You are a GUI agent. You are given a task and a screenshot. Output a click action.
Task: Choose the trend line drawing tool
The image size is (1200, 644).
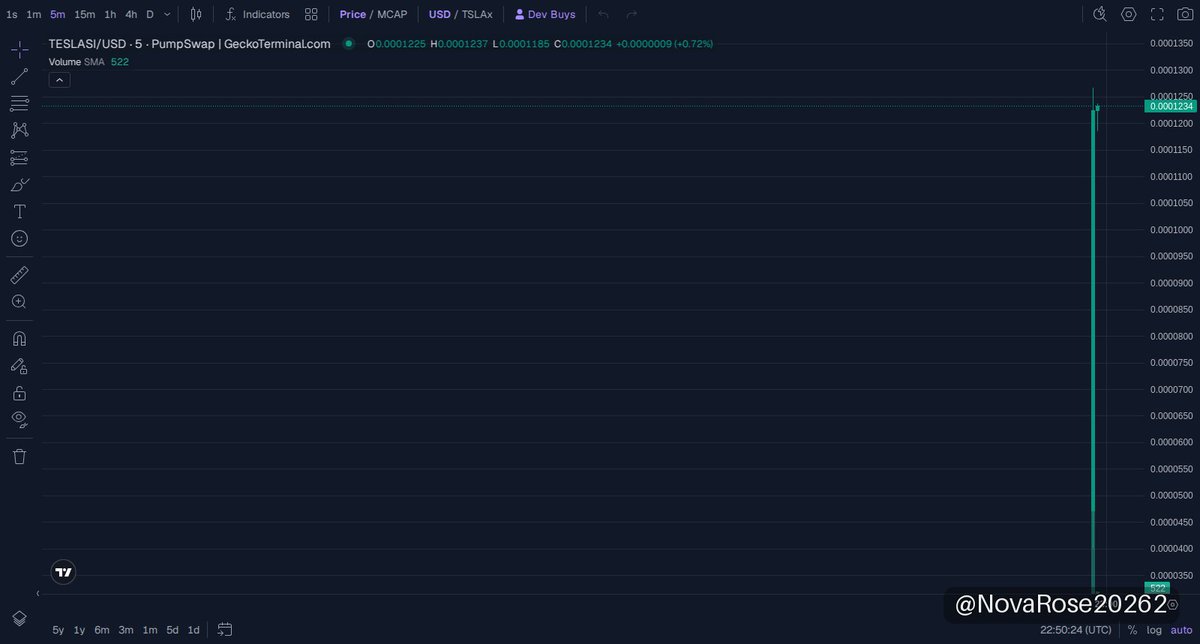(x=20, y=77)
